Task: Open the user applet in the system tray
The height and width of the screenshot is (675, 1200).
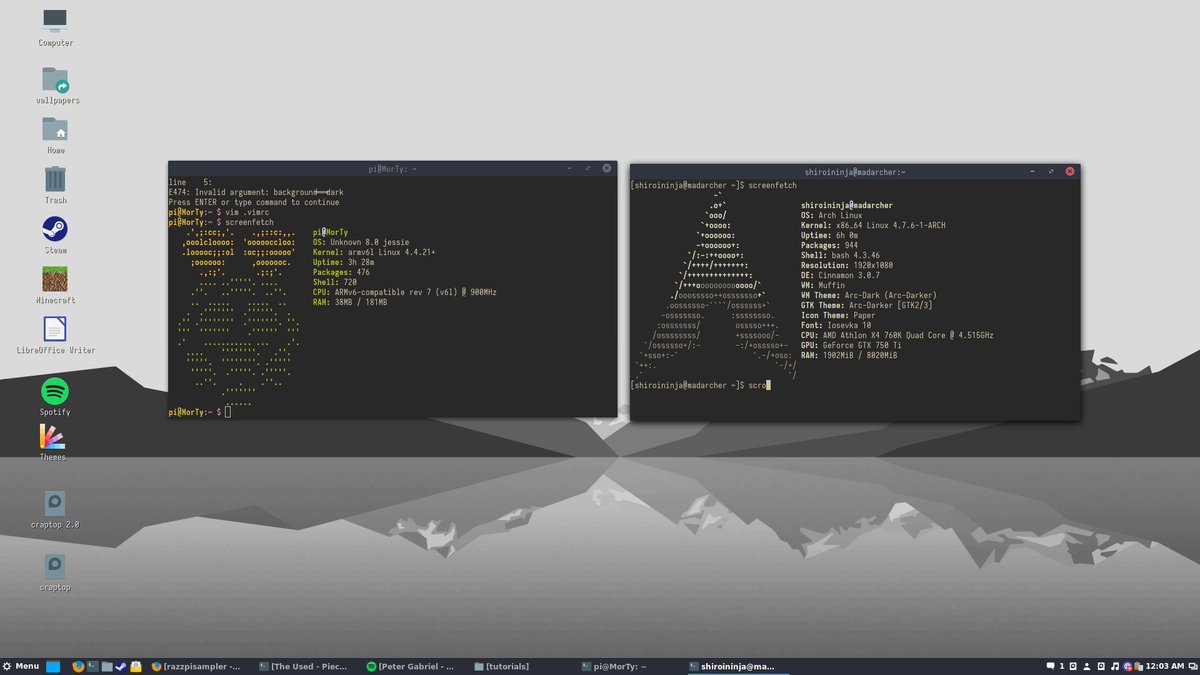Action: click(x=1085, y=666)
